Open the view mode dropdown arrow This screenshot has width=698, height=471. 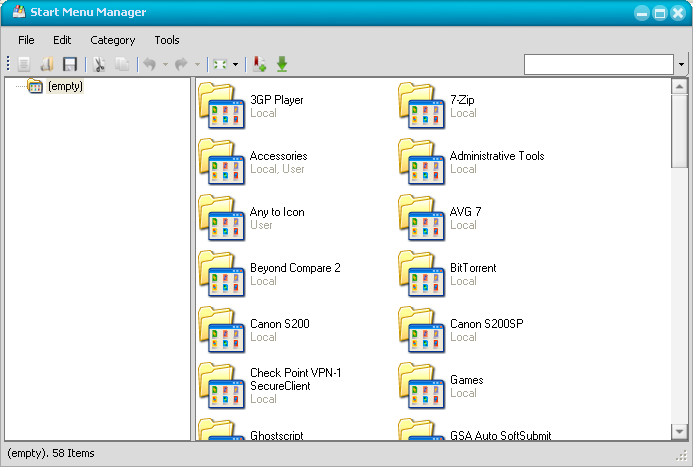coord(235,65)
